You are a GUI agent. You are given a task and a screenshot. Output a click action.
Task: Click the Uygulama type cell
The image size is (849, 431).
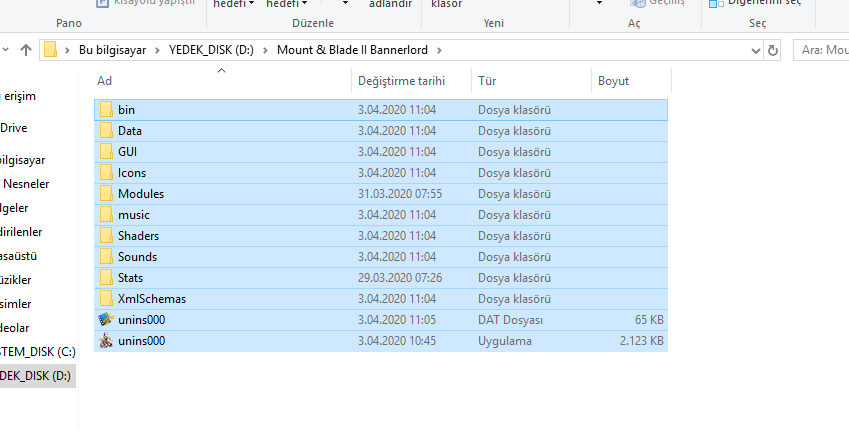coord(505,341)
